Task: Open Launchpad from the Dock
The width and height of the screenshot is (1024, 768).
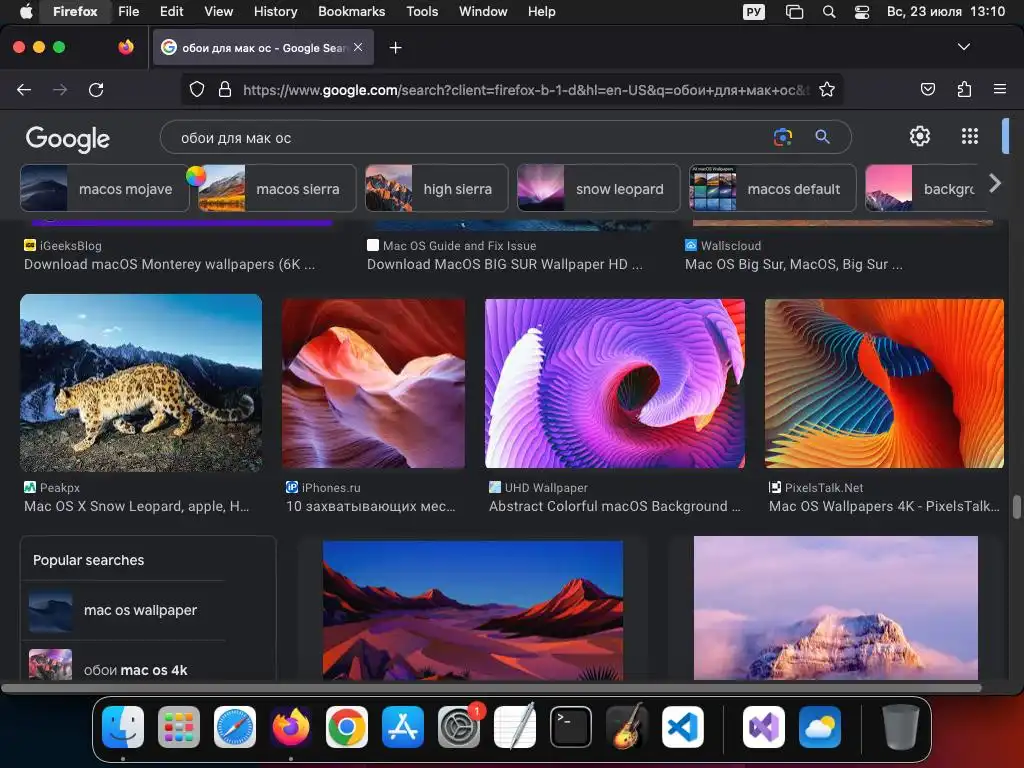Action: point(178,727)
